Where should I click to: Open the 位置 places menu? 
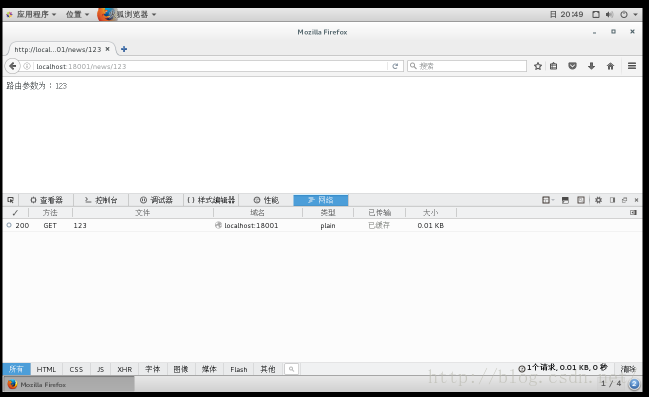pos(77,14)
